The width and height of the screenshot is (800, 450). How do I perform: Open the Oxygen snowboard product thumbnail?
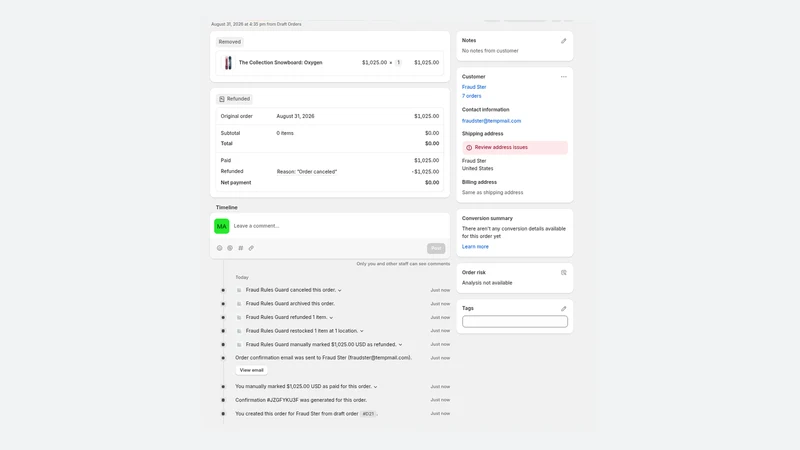click(228, 63)
